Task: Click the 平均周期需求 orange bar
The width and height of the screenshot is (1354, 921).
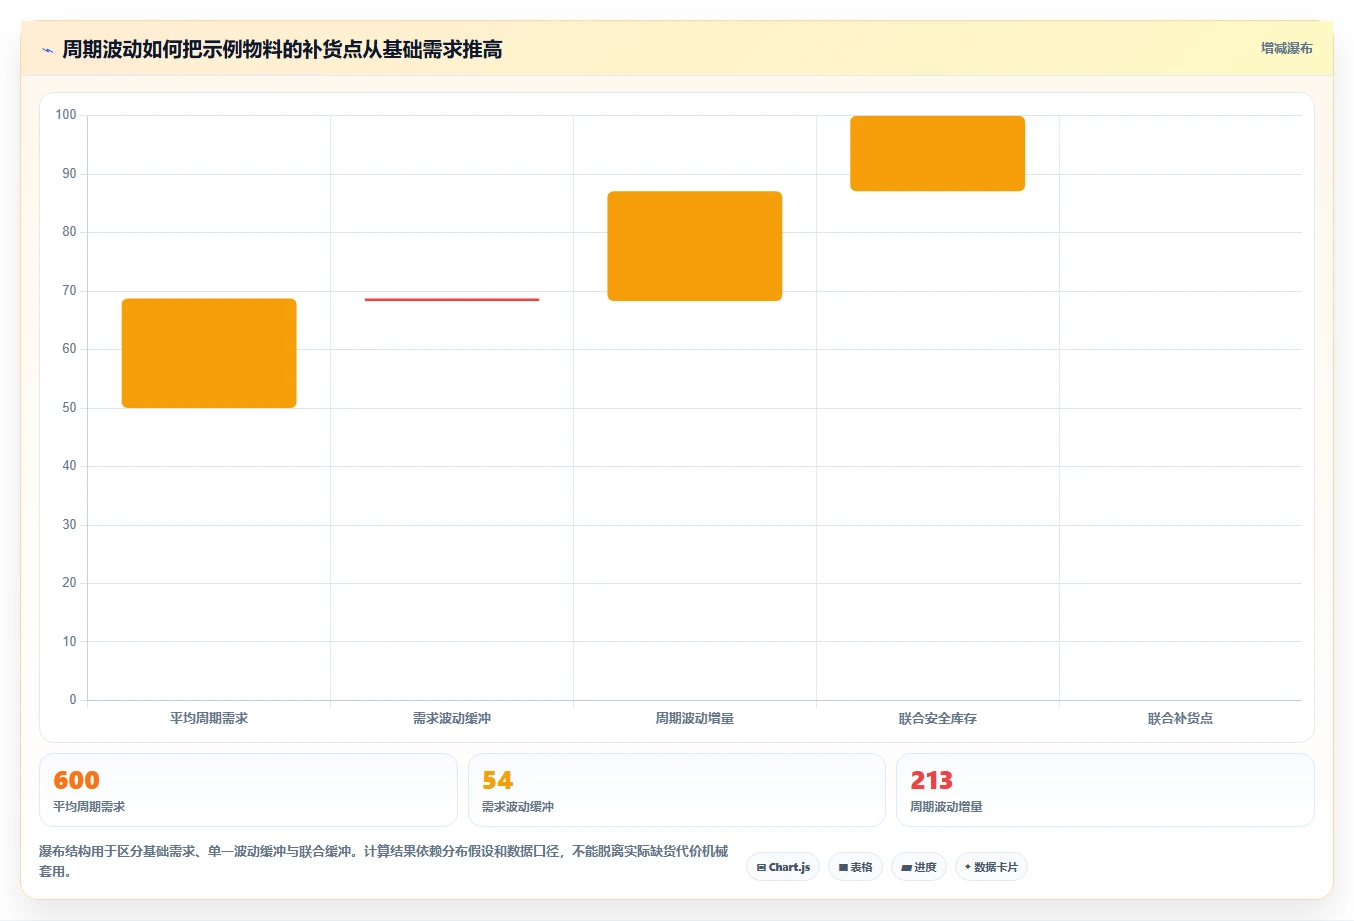Action: (x=209, y=353)
